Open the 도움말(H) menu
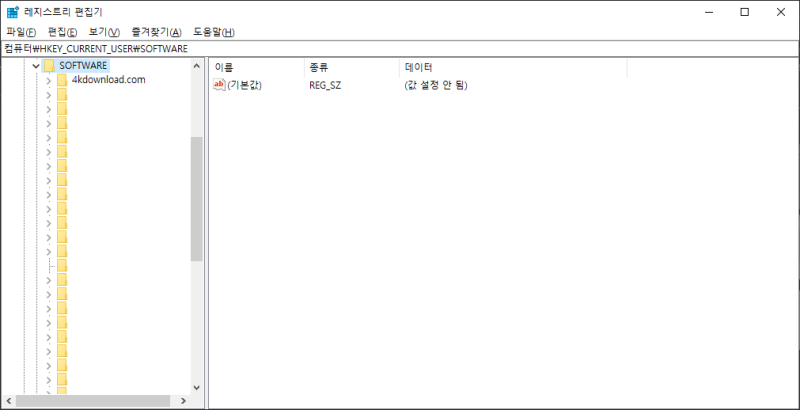 (214, 32)
